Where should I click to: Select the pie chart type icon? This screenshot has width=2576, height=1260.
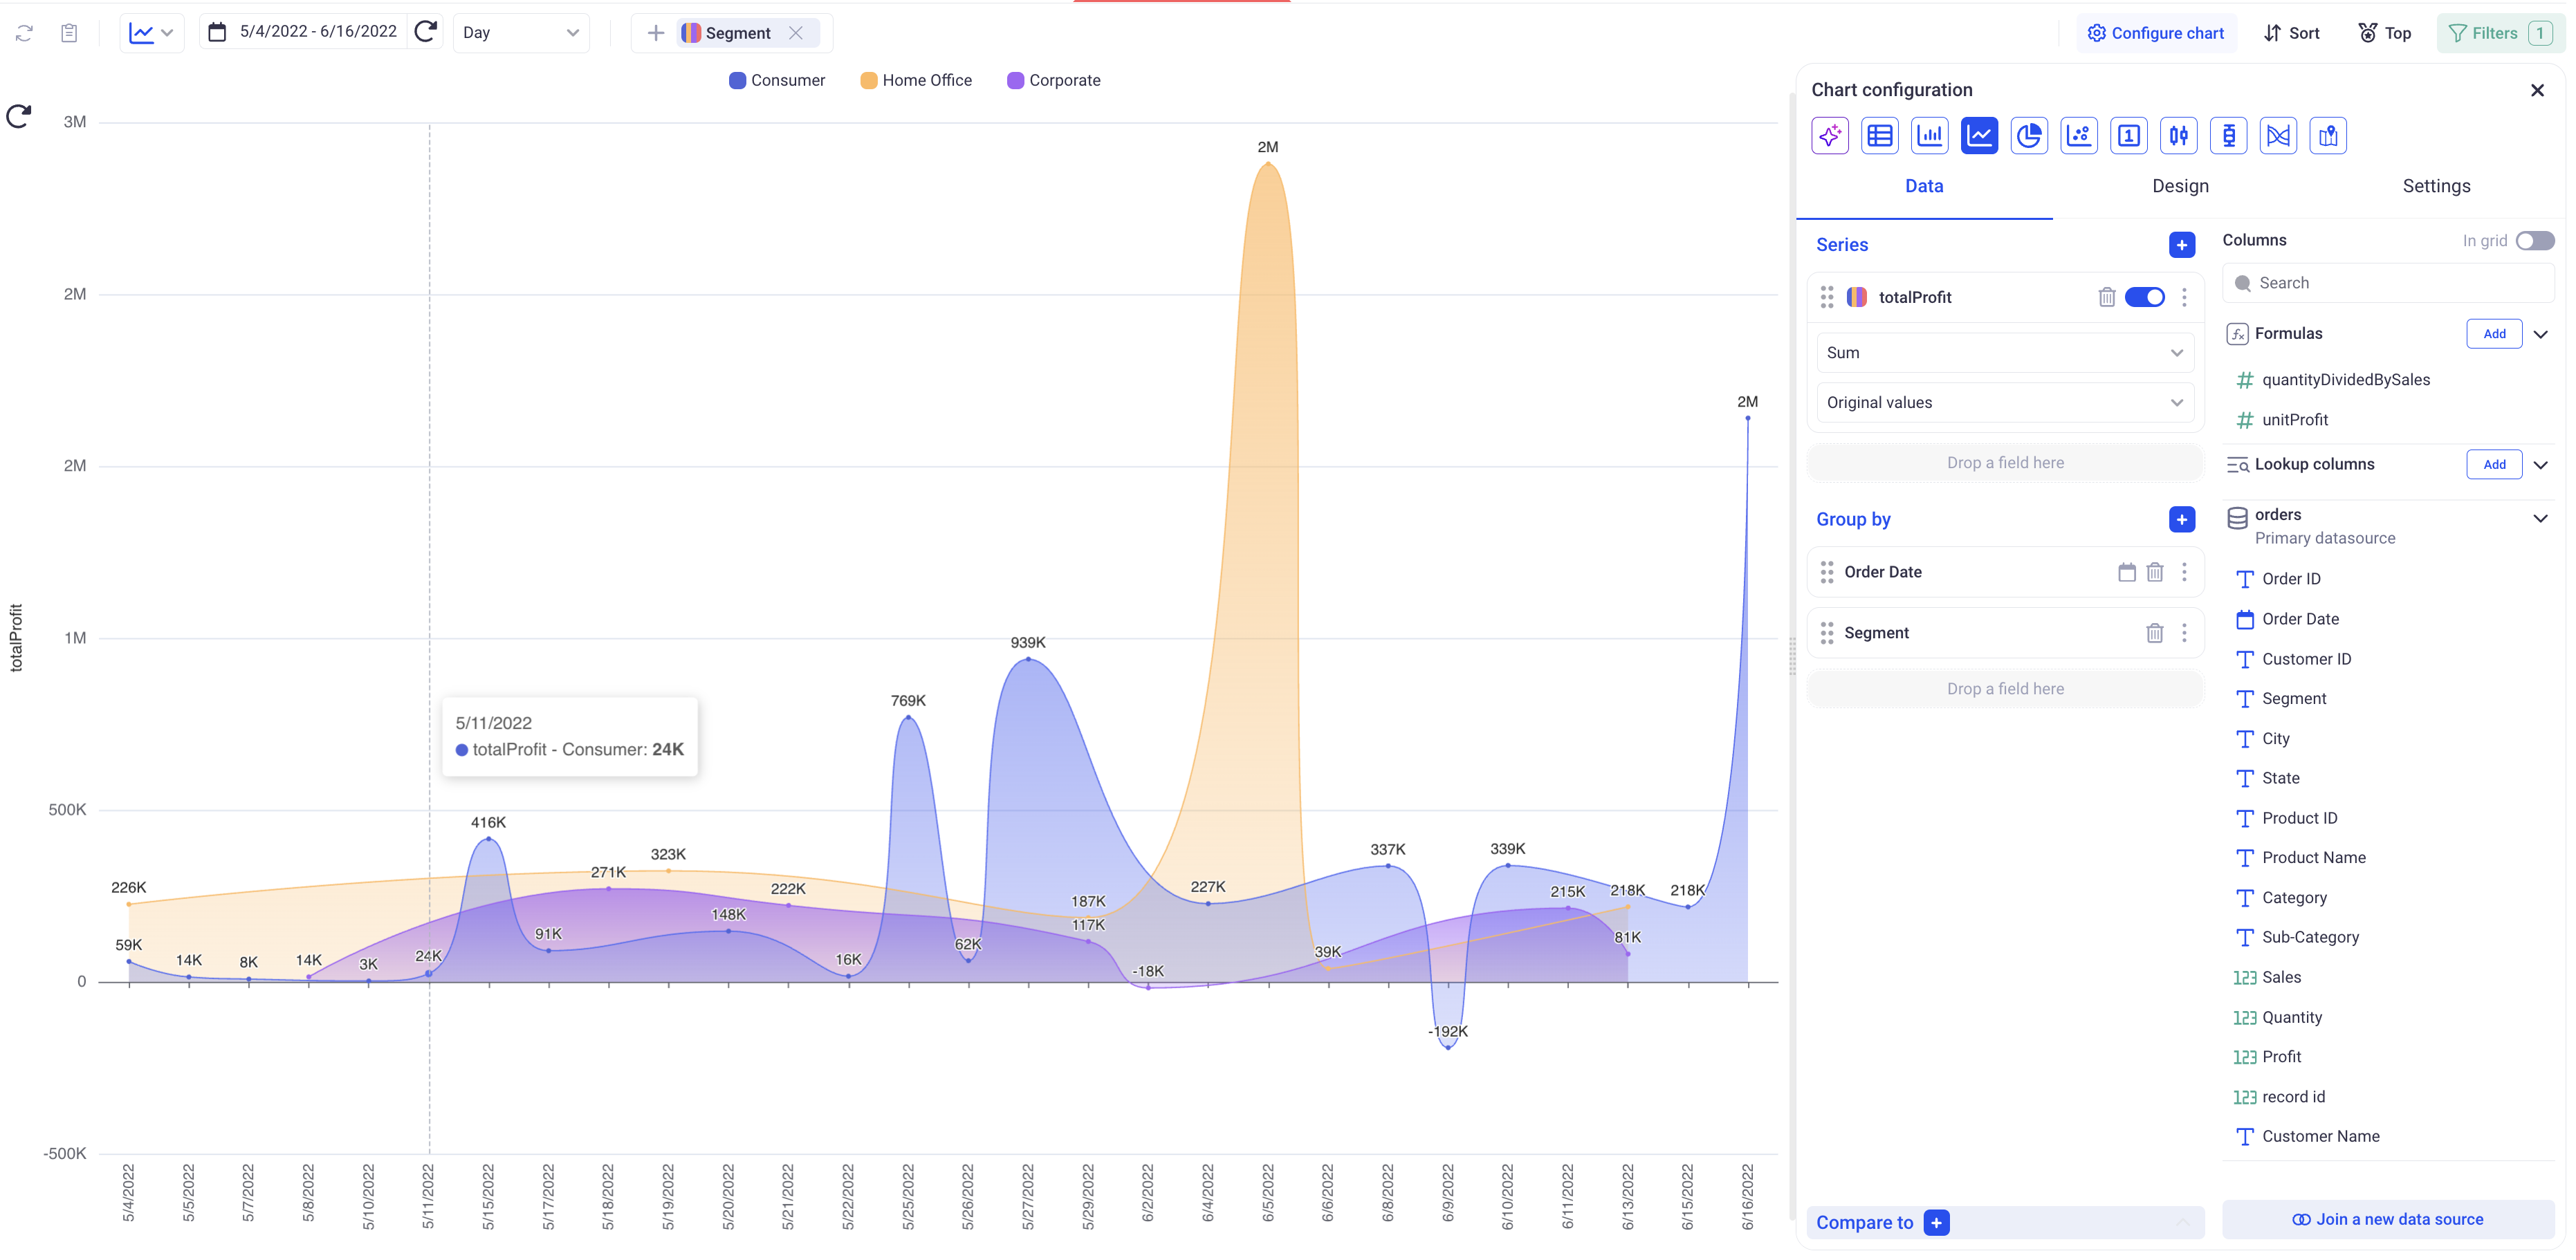pos(2029,136)
